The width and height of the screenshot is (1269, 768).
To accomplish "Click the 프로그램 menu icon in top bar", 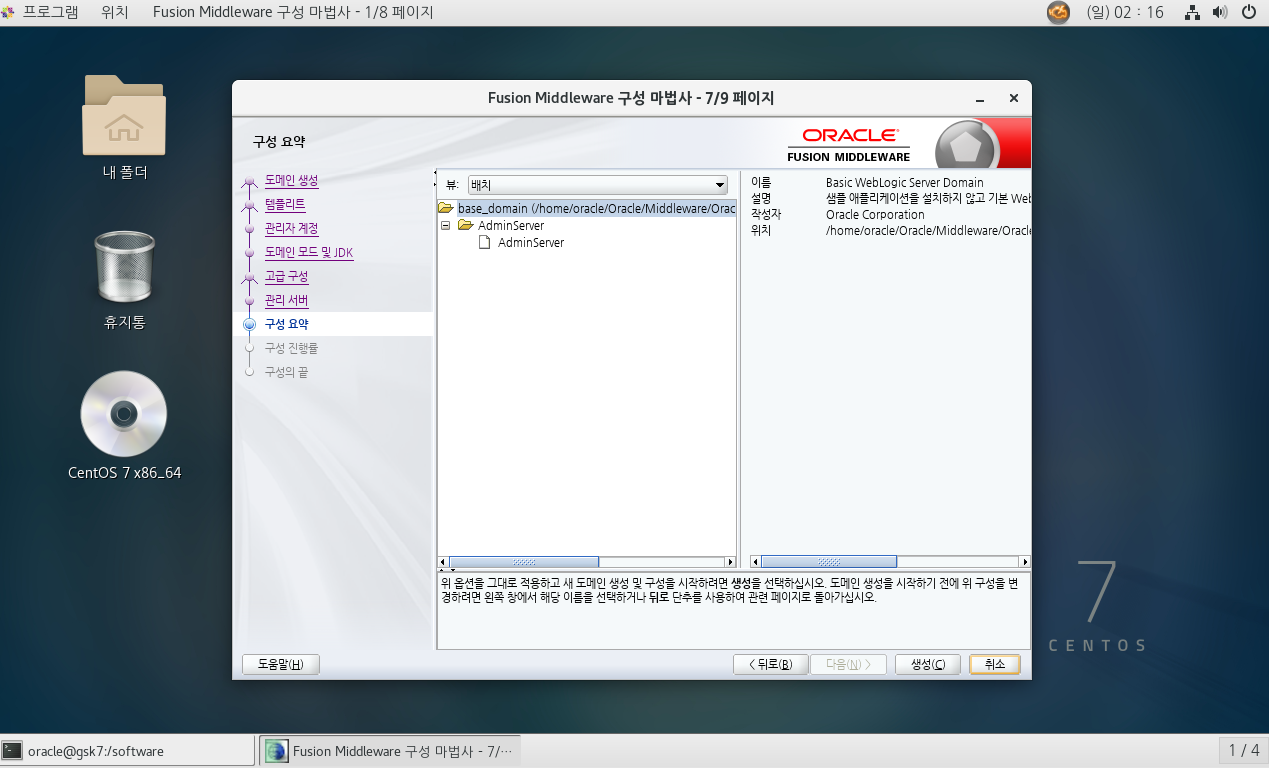I will (x=8, y=12).
